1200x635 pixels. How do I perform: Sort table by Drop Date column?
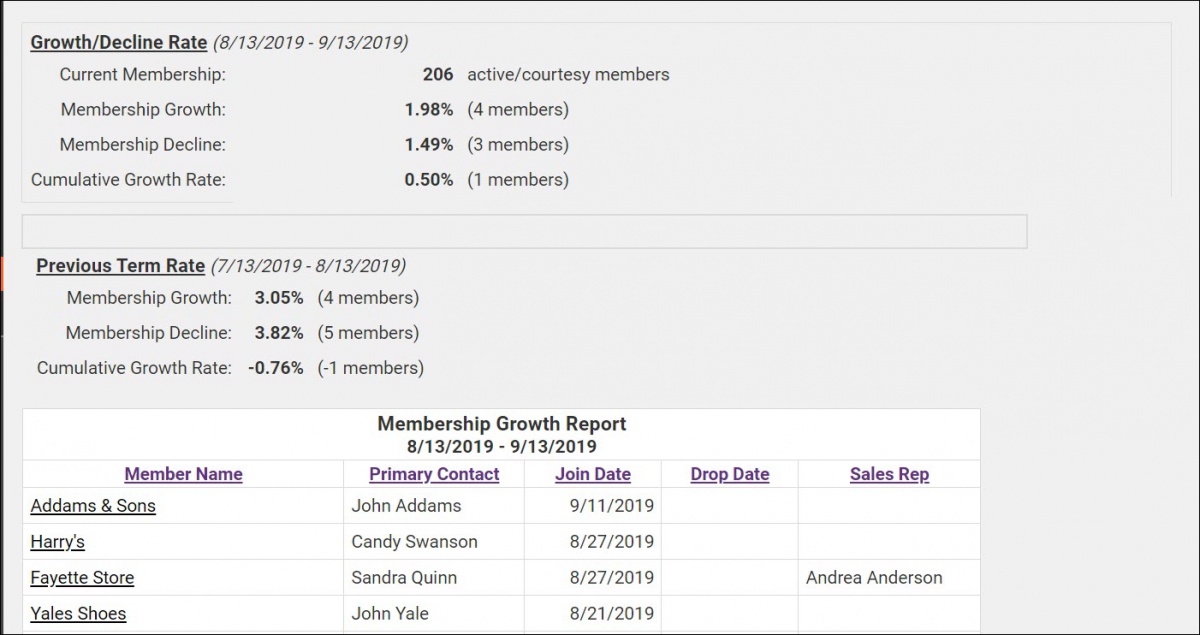coord(730,474)
